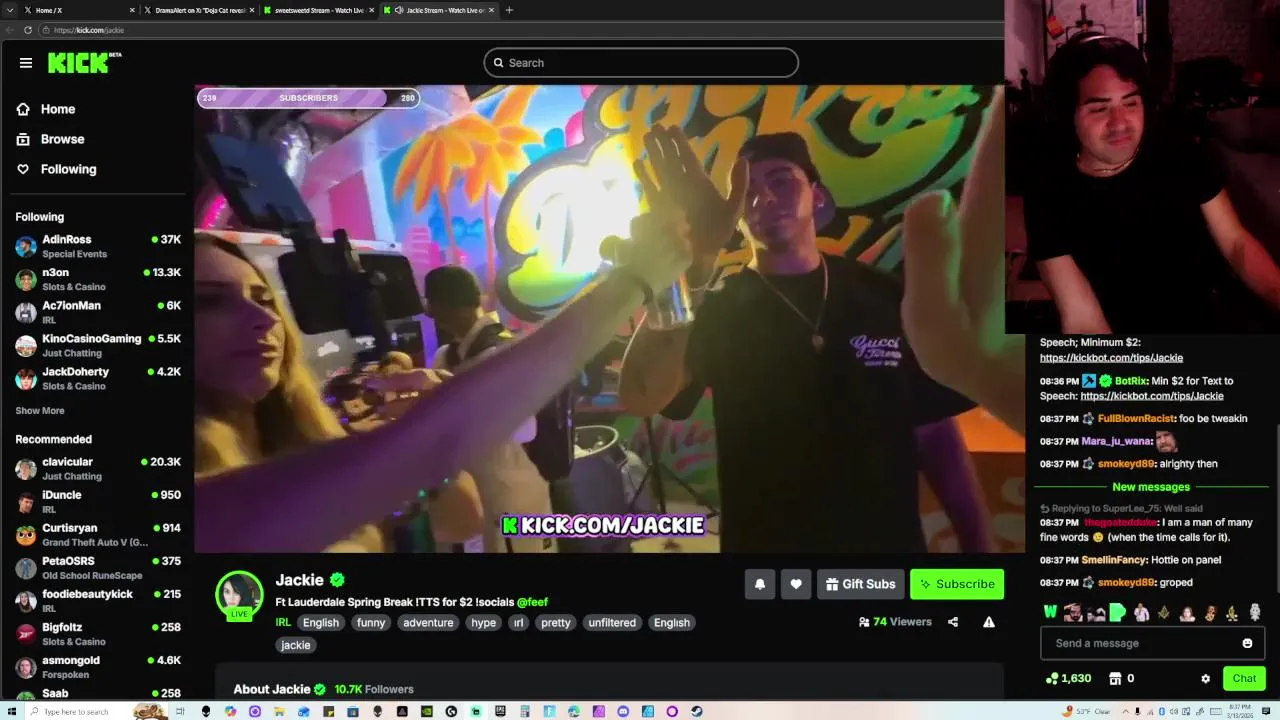Close the Home / X tab

(132, 10)
